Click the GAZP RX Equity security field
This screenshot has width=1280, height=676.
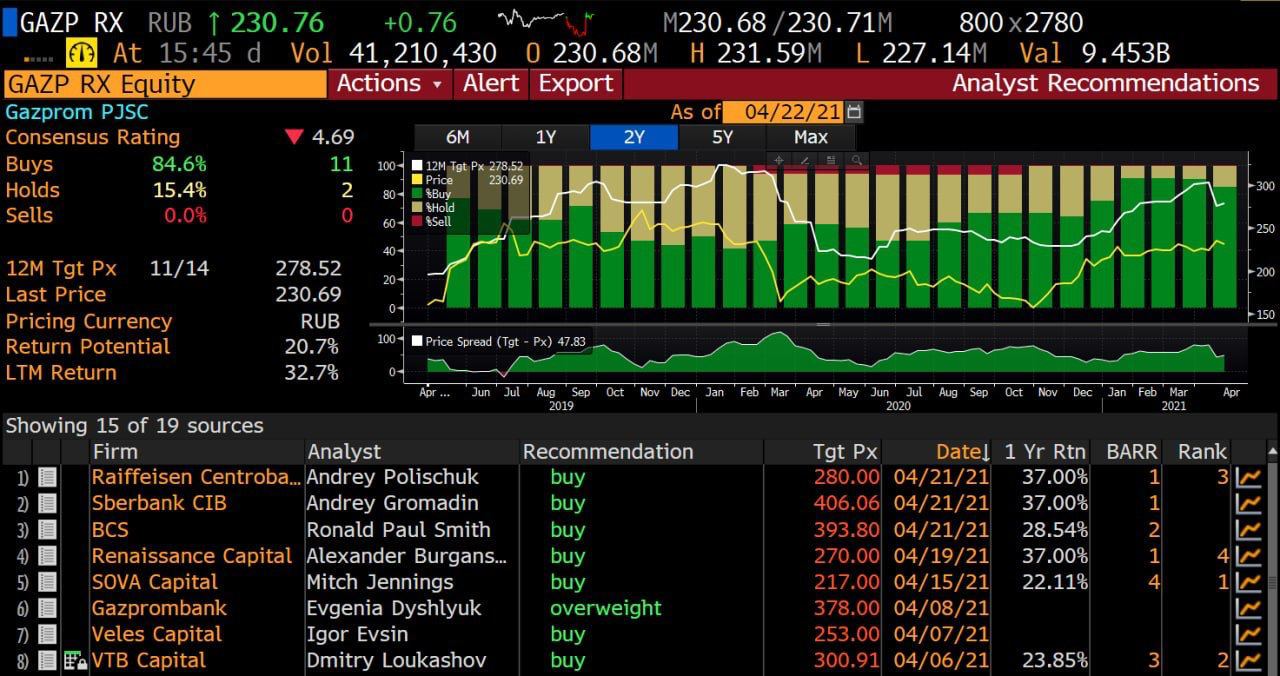click(x=166, y=84)
